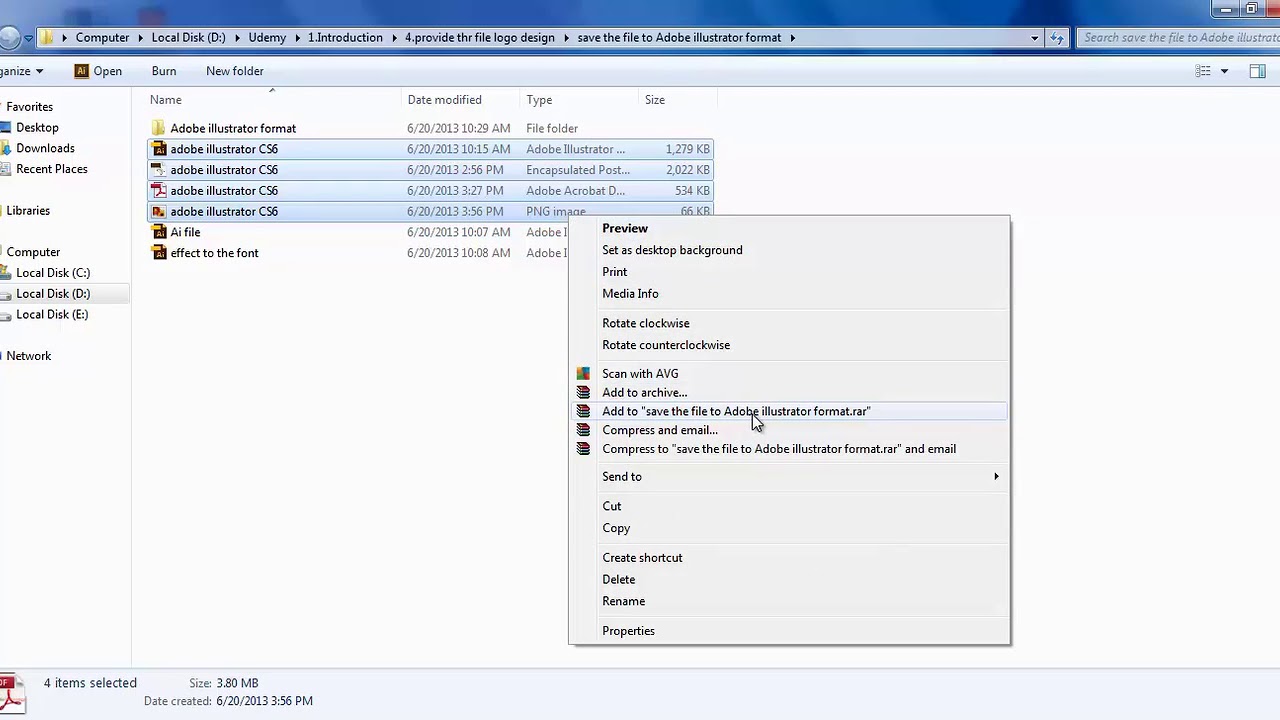
Task: Click the New folder toolbar button
Action: point(235,71)
